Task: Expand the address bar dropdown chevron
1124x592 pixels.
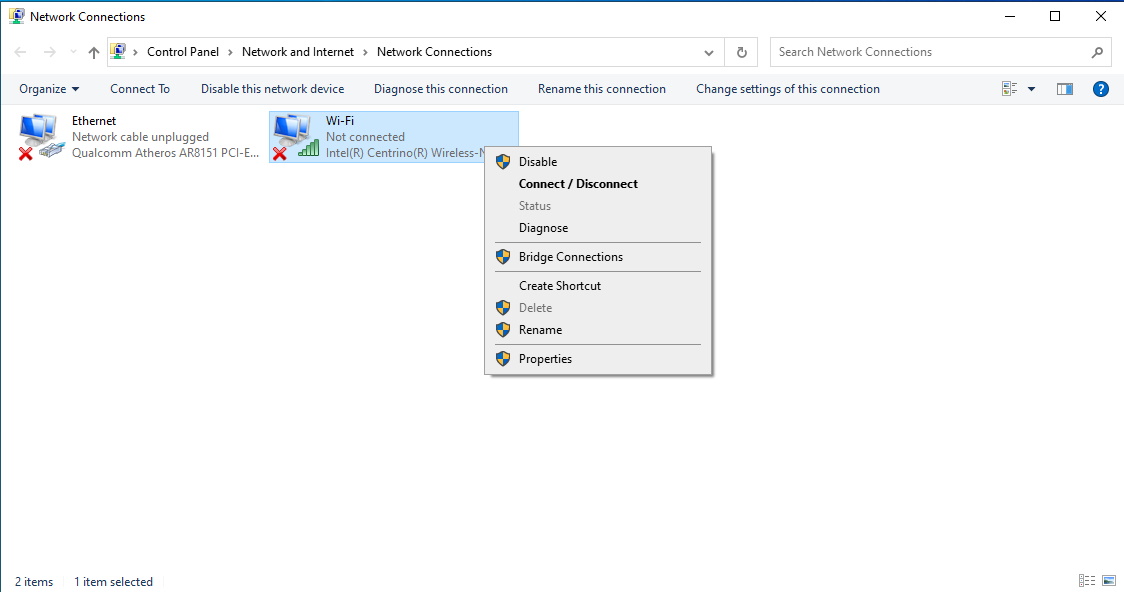Action: pos(708,51)
